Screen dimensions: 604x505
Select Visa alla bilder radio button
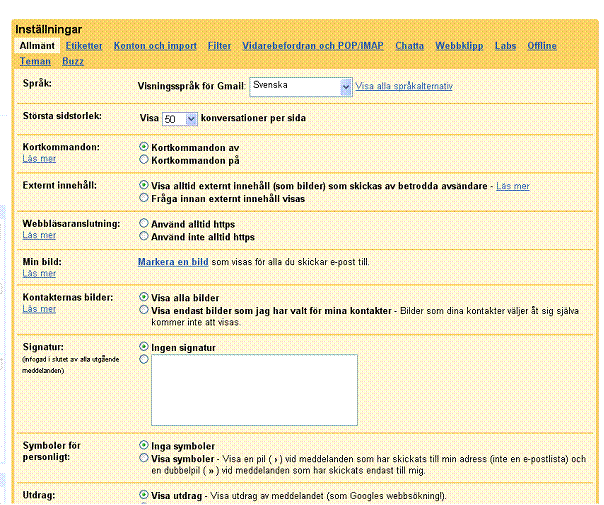pos(144,297)
